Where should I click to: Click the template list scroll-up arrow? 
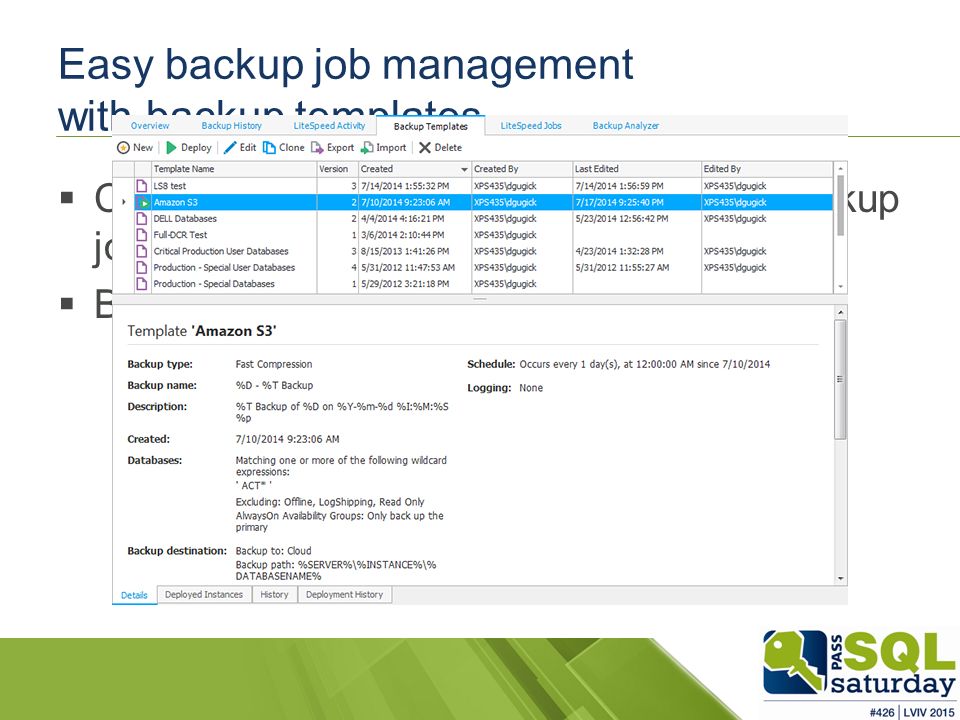pos(841,168)
